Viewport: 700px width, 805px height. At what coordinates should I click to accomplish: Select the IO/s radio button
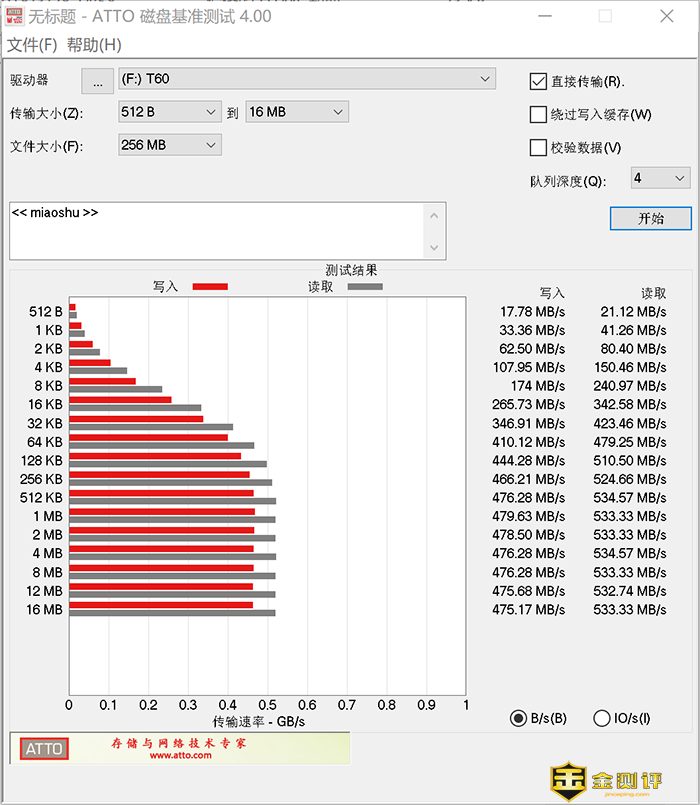[x=602, y=718]
